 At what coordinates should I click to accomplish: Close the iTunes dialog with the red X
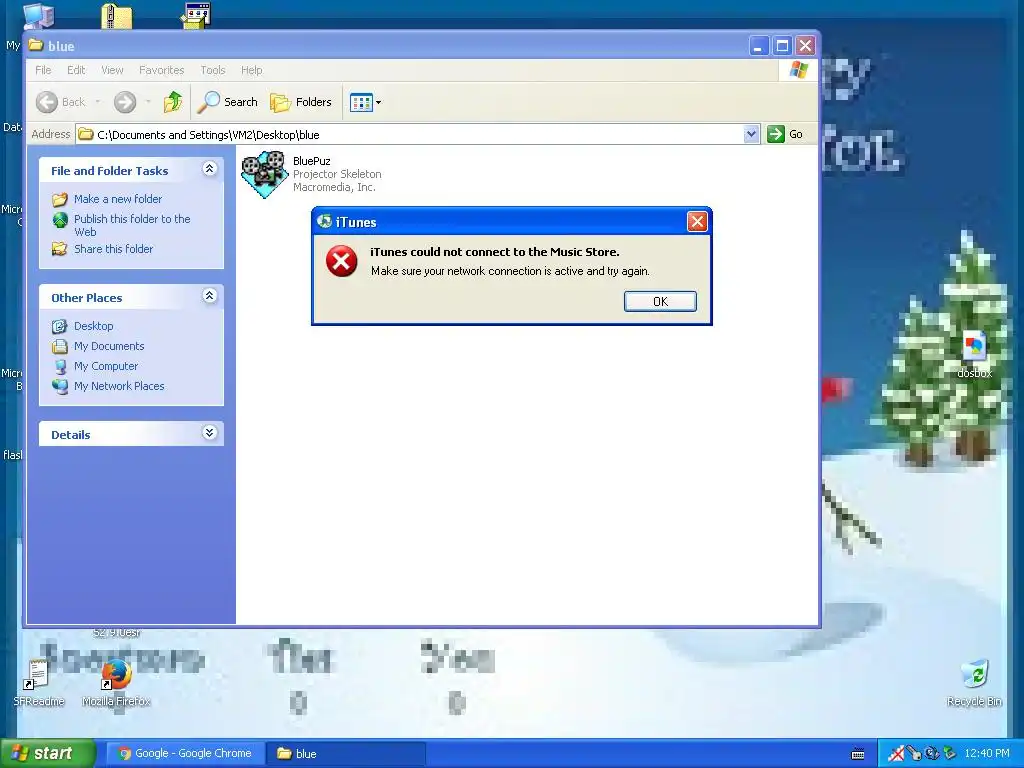697,222
